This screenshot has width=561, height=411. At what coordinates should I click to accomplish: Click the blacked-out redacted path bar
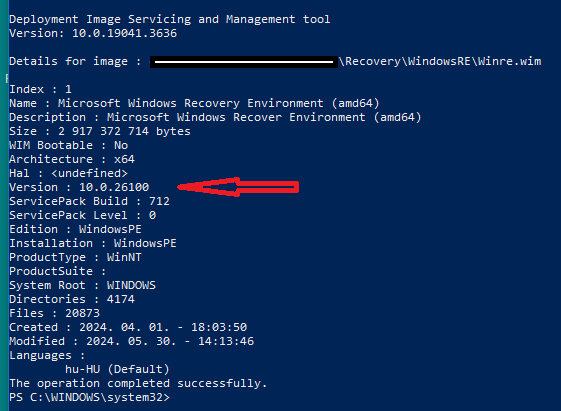244,62
